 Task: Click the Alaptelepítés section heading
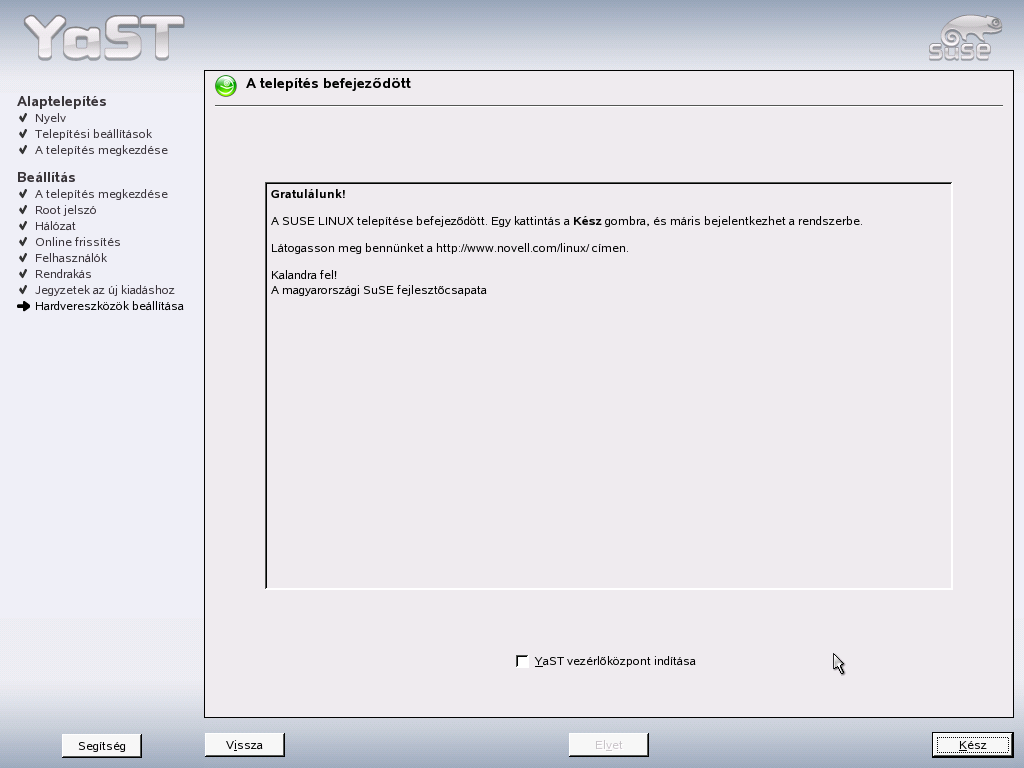point(61,101)
